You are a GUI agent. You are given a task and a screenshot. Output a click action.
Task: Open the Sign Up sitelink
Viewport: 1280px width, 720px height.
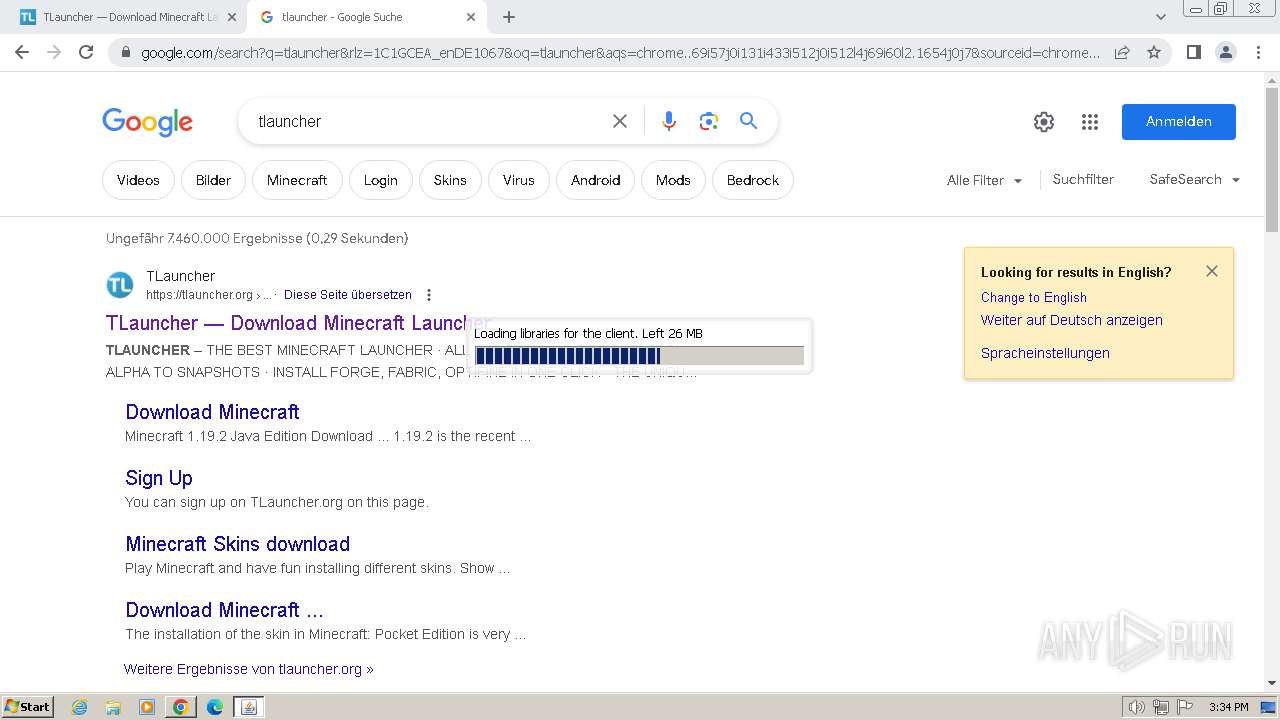tap(159, 478)
